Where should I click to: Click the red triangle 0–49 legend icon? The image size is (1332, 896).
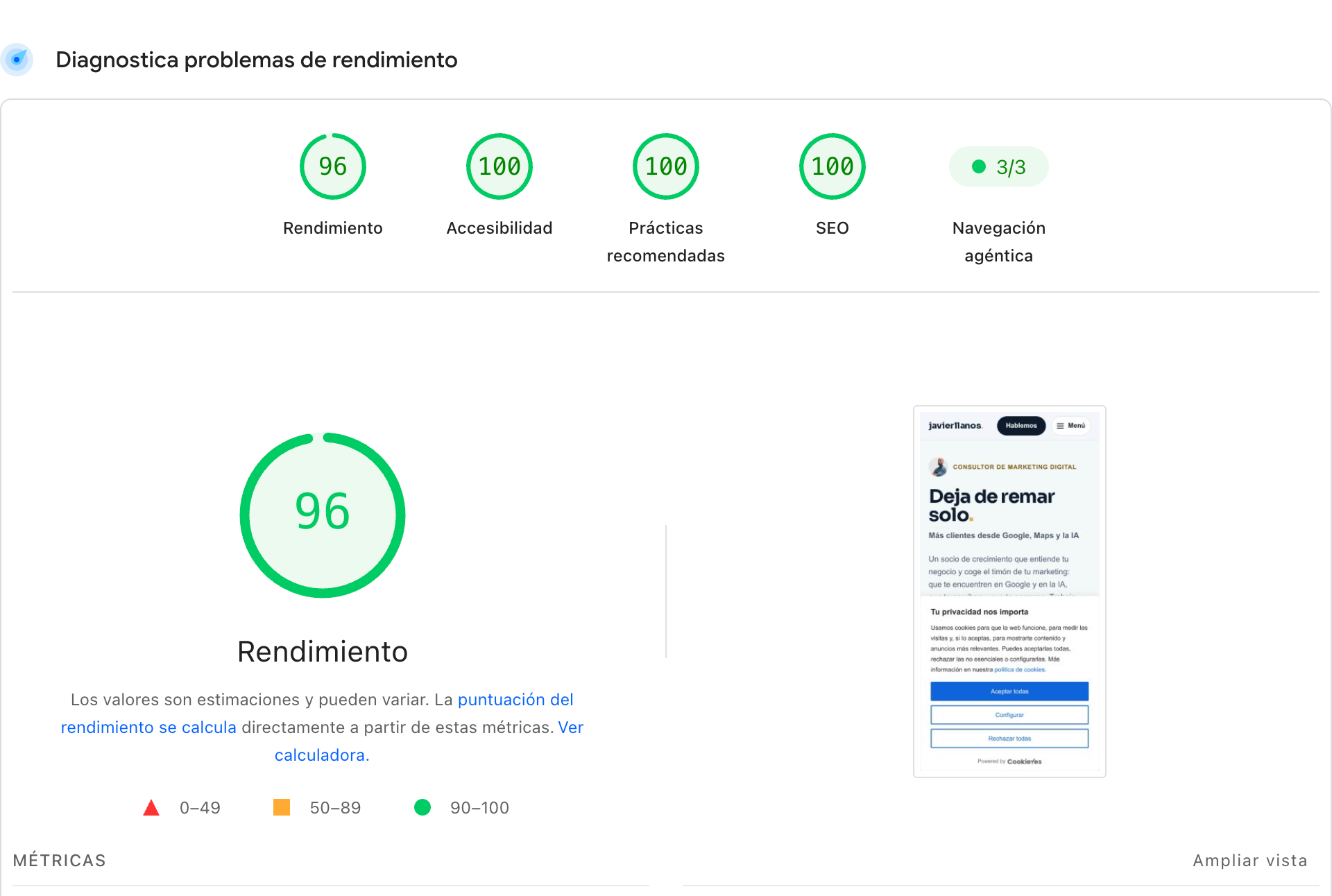152,807
